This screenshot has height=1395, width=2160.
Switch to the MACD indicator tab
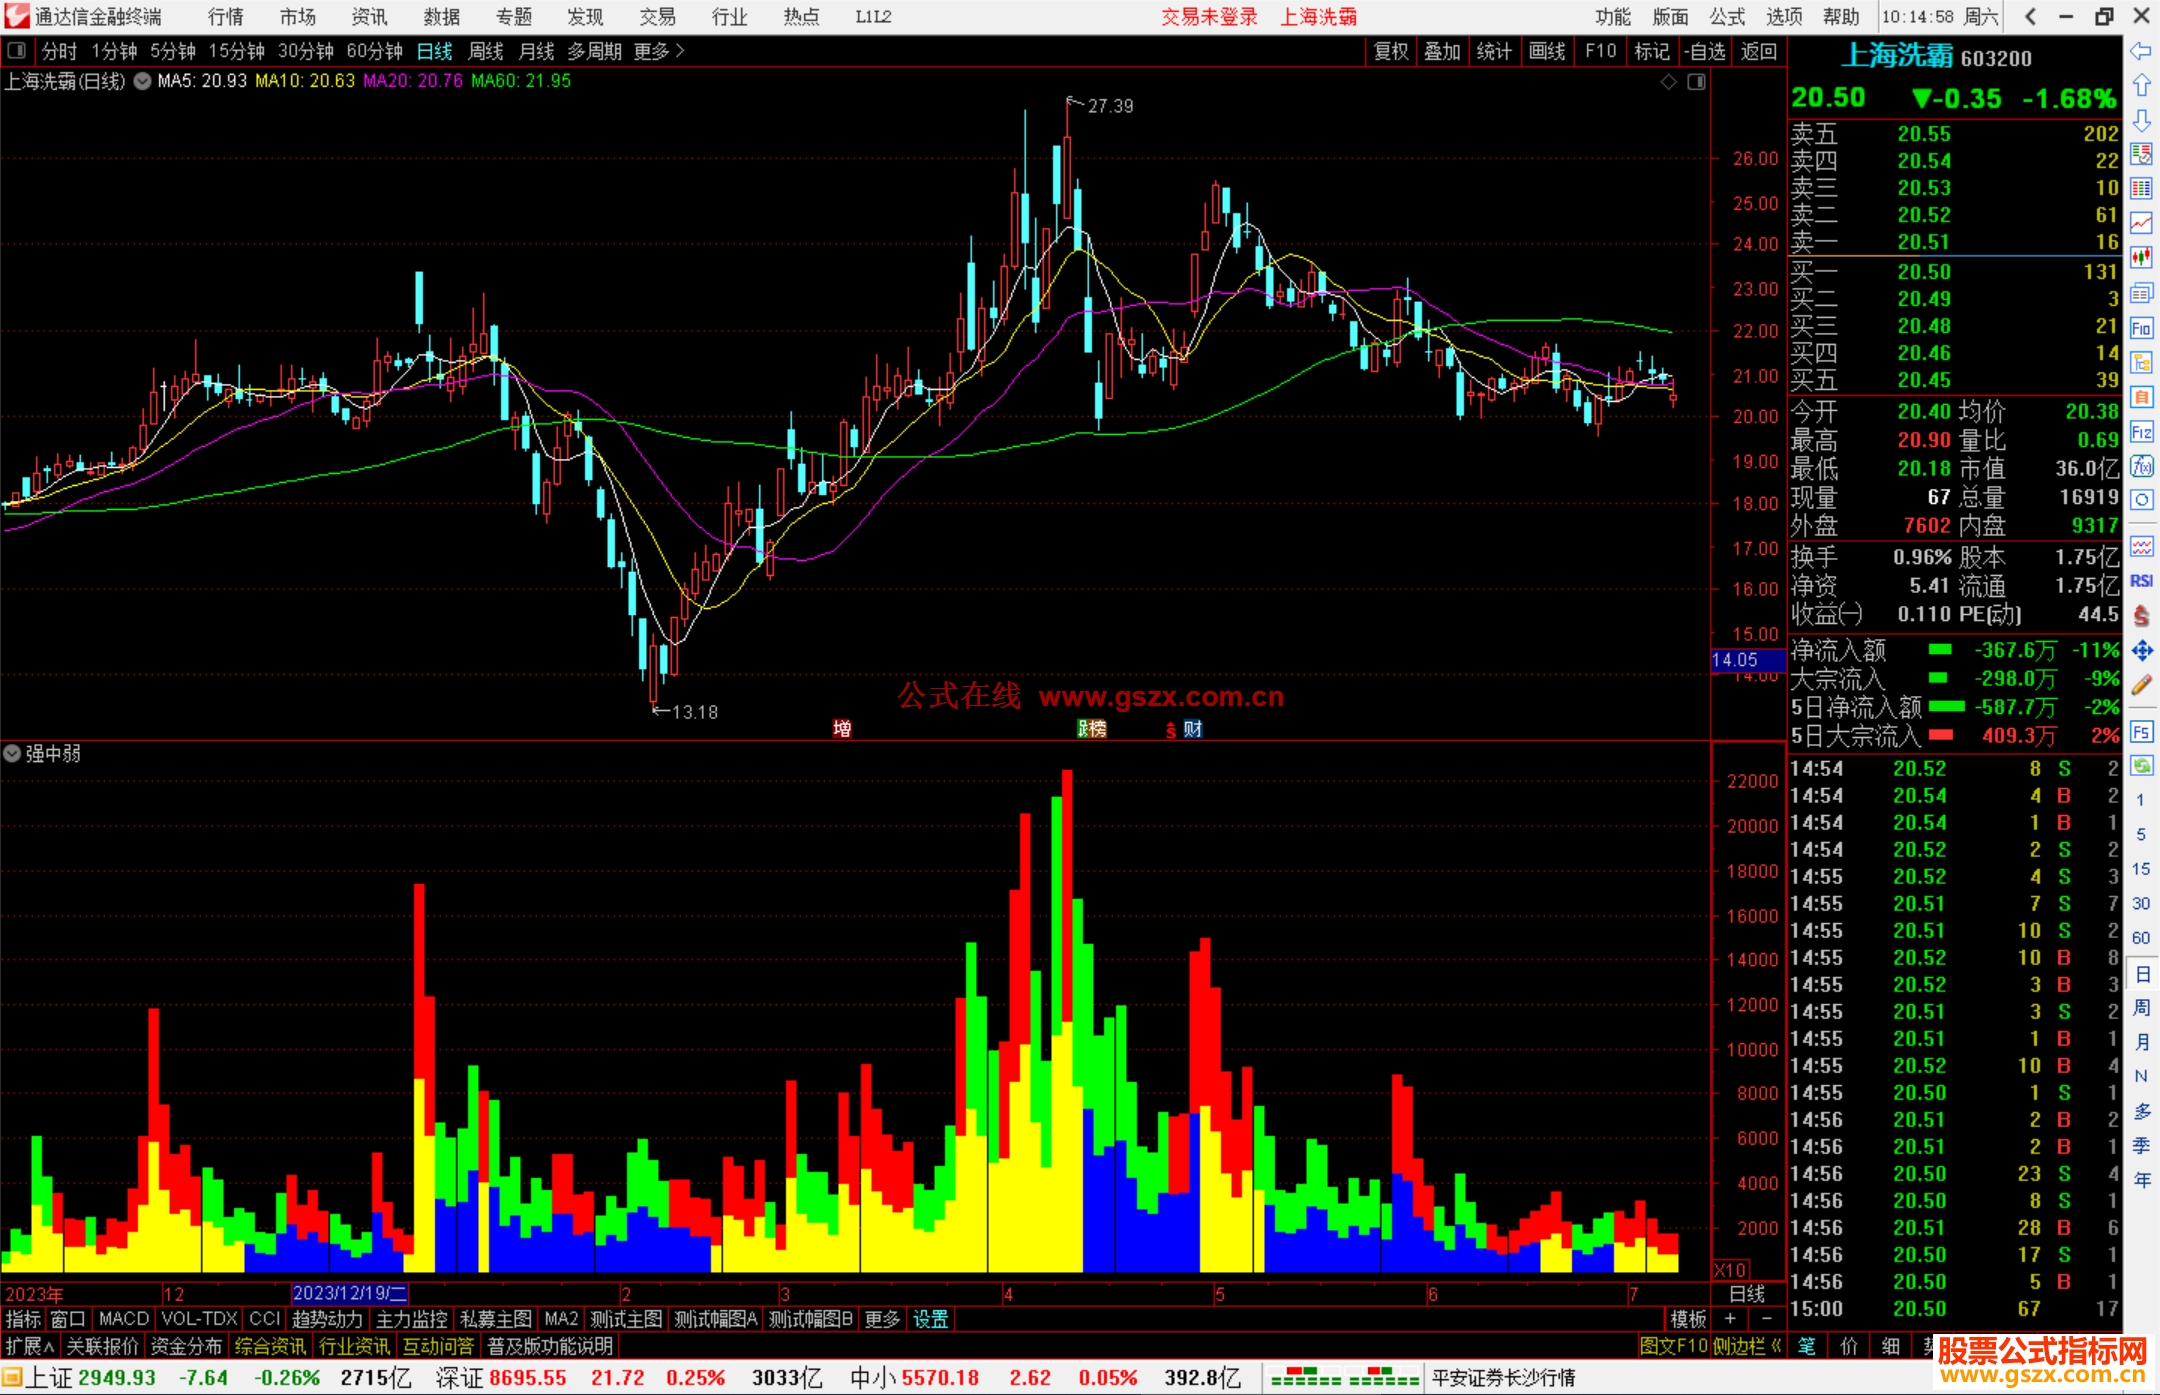point(123,1319)
